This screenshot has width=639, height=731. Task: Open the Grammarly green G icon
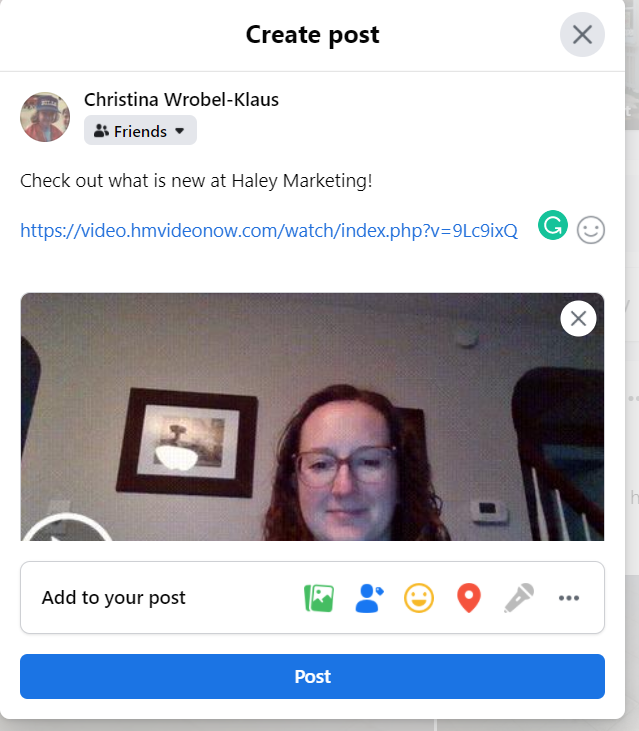tap(553, 225)
